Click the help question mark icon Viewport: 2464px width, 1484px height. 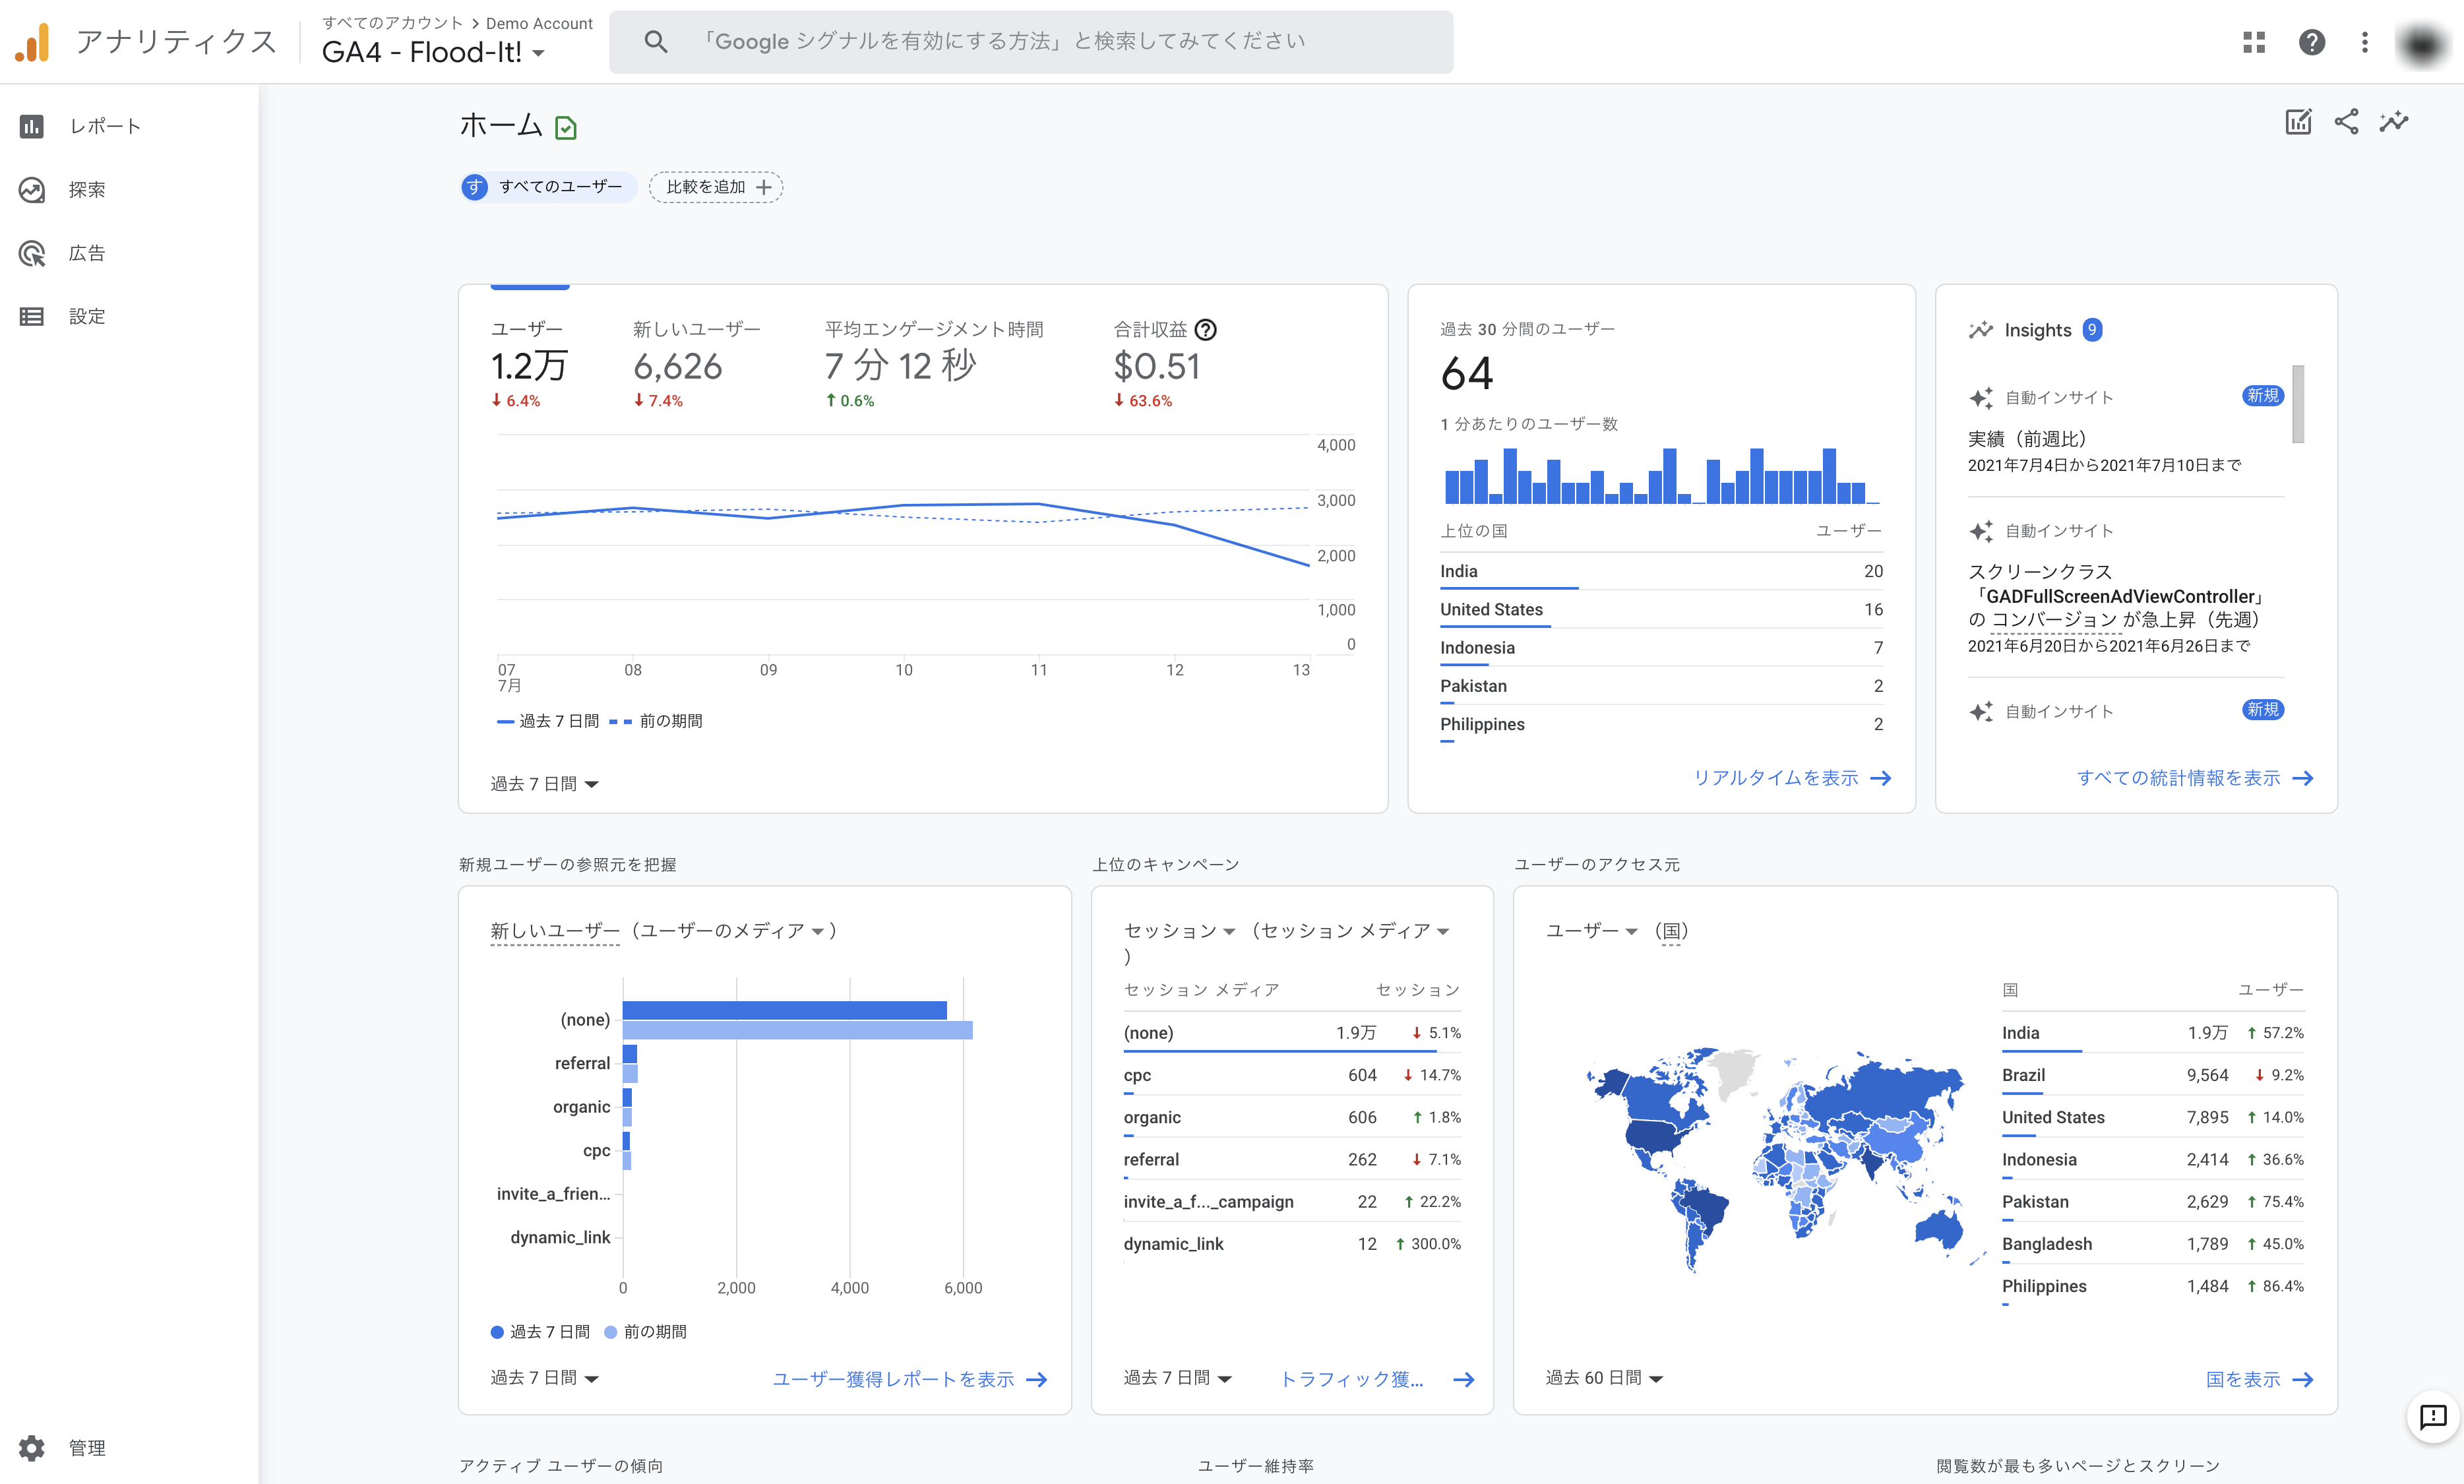(2311, 42)
